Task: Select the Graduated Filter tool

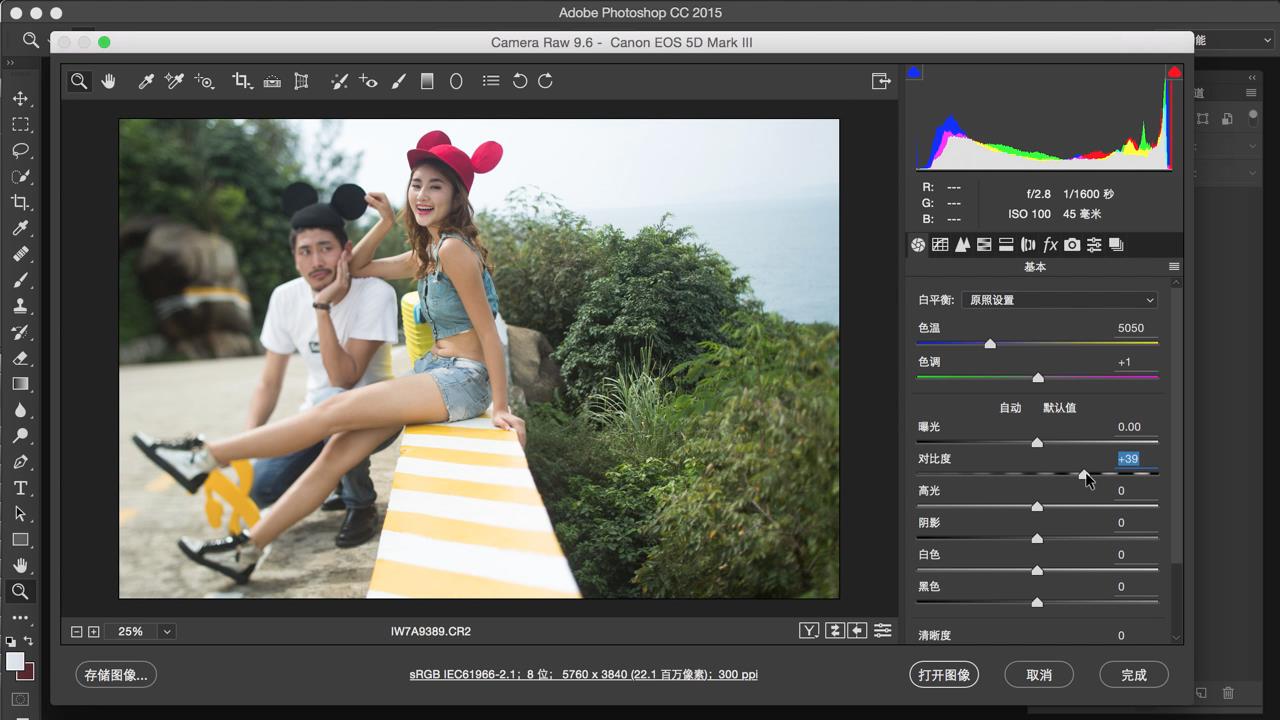Action: [427, 82]
